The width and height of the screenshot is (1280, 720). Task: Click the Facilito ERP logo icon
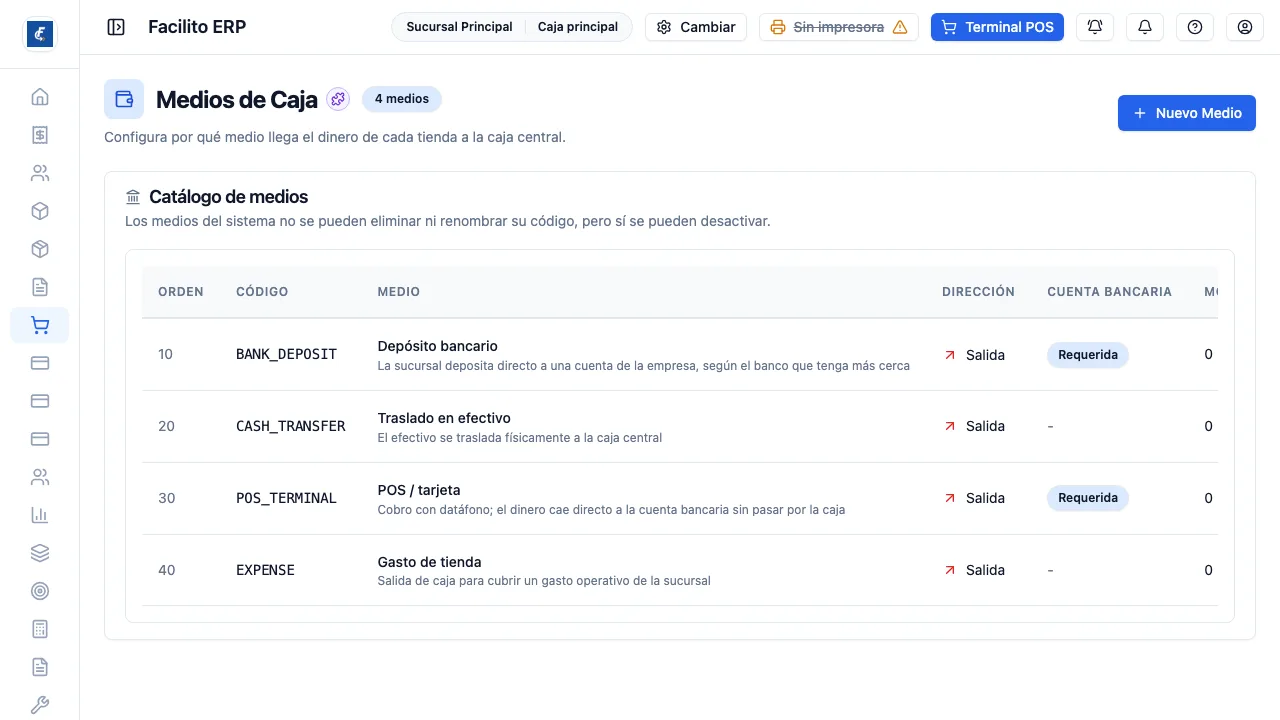[x=40, y=34]
